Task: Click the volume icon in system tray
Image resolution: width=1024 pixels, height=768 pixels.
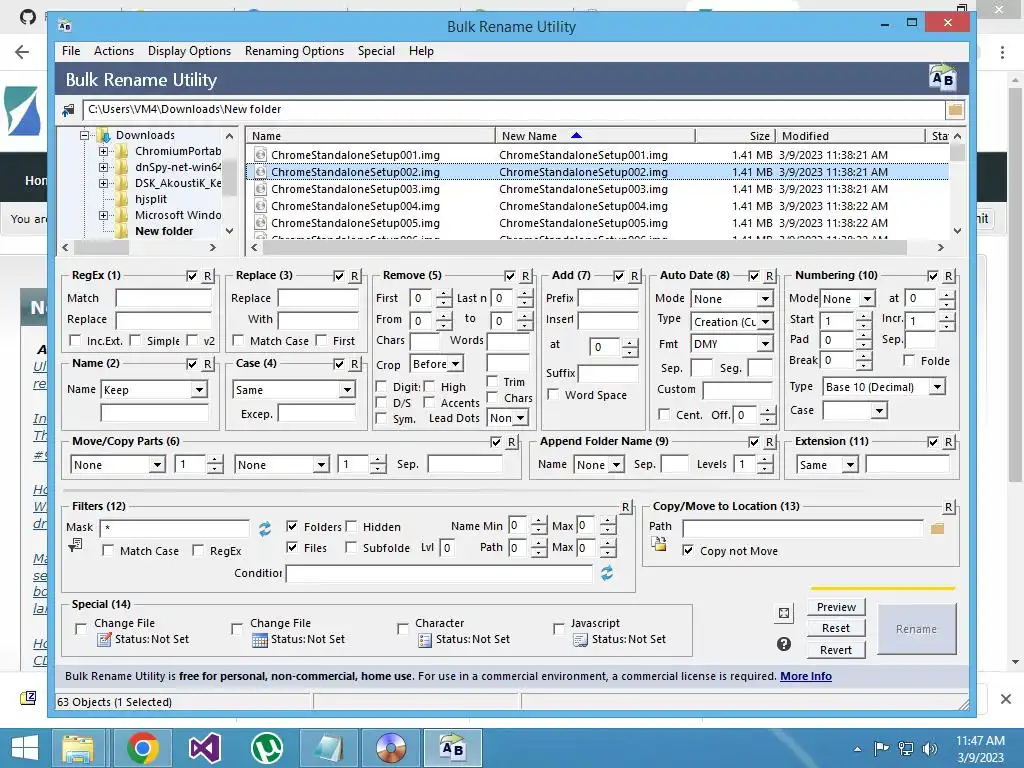Action: 929,748
